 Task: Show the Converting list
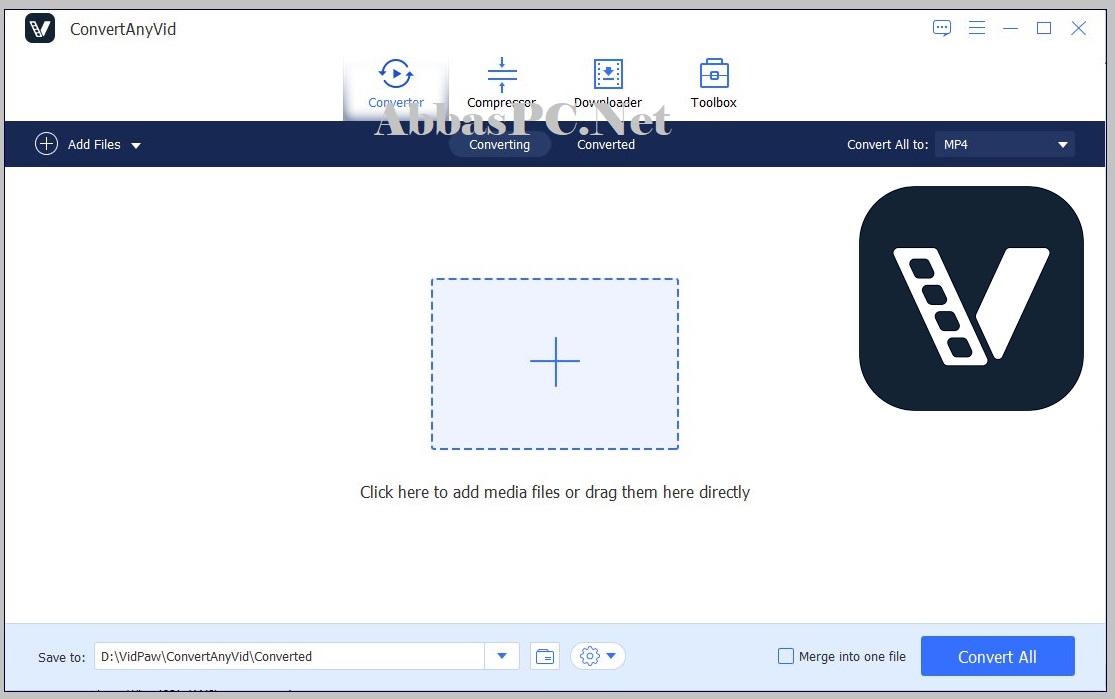pyautogui.click(x=499, y=144)
